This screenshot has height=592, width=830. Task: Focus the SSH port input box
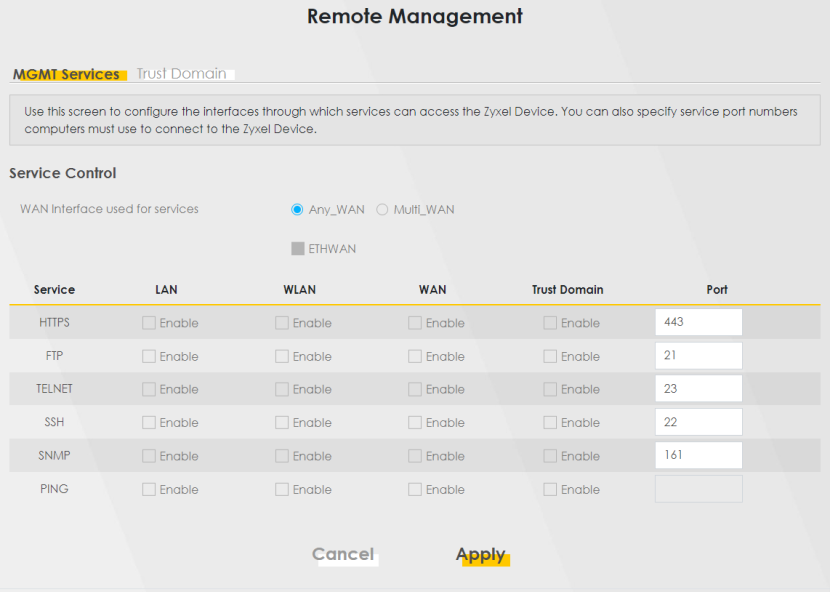pos(698,422)
